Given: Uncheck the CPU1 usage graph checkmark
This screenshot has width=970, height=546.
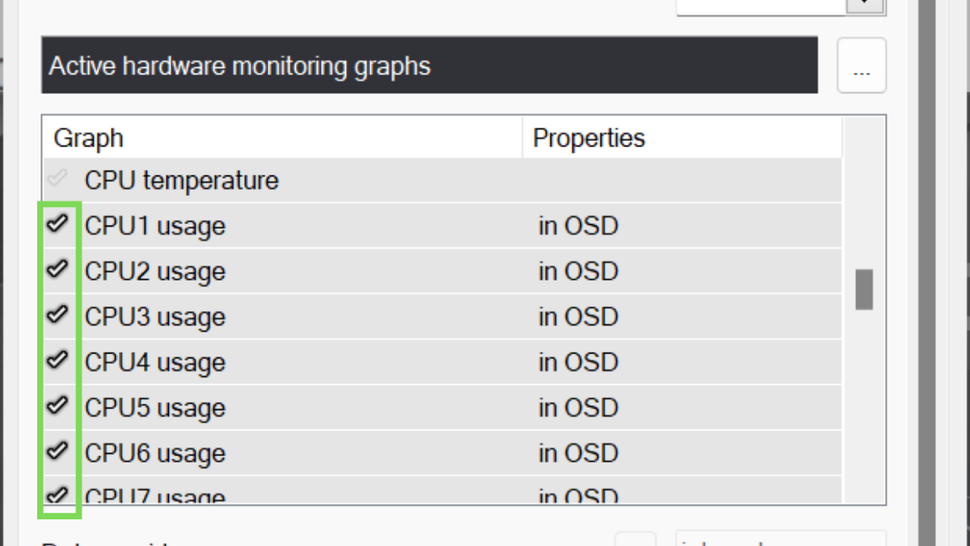Looking at the screenshot, I should [x=58, y=224].
